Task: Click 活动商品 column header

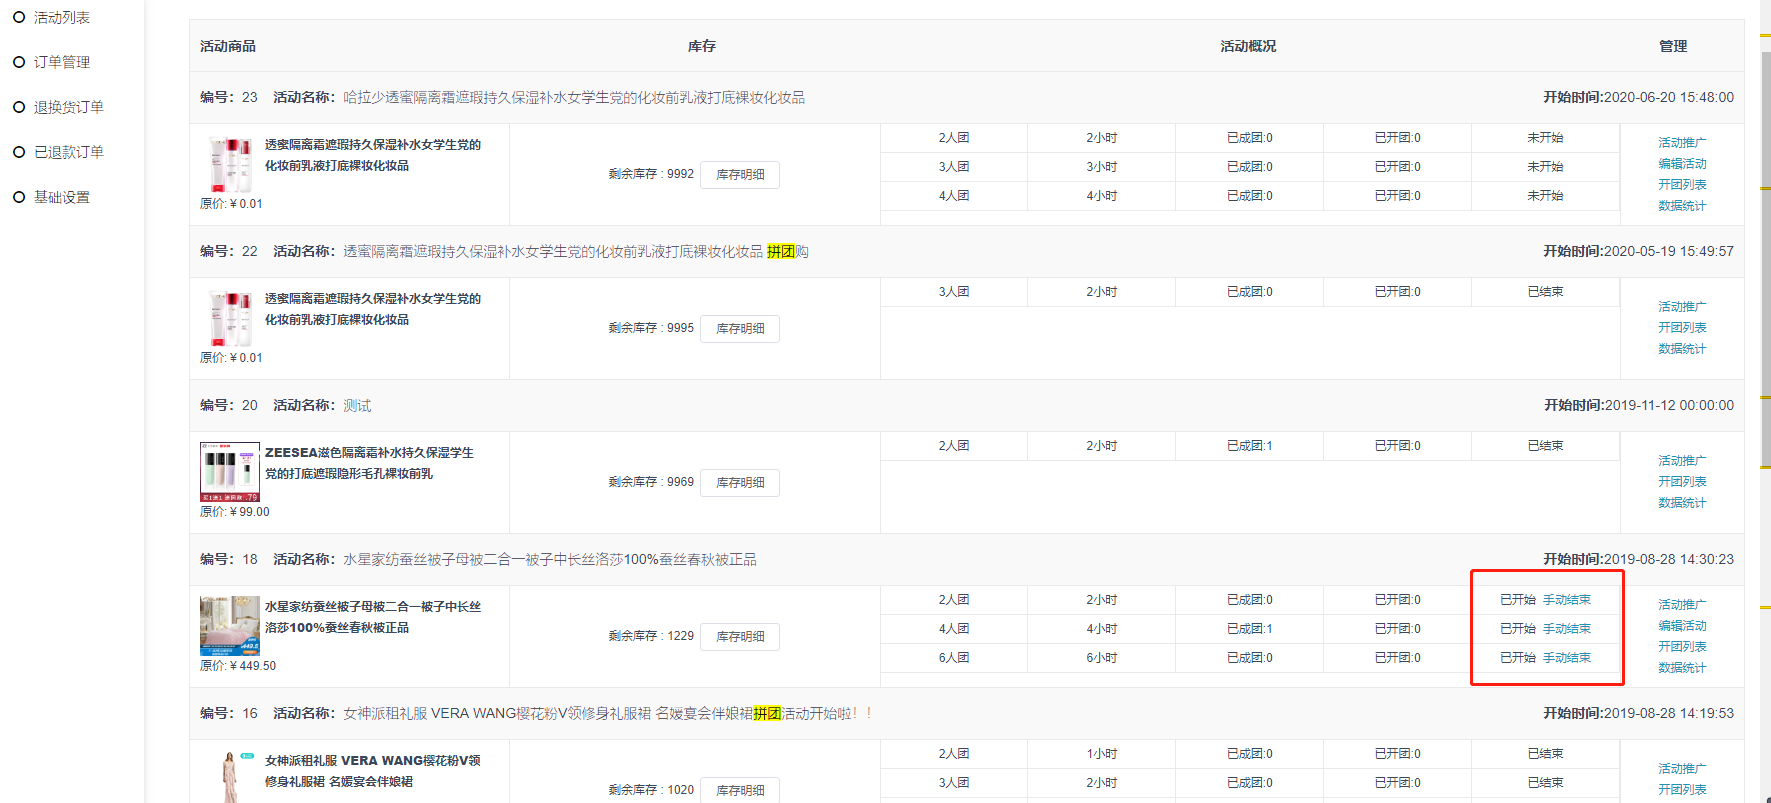Action: [x=228, y=46]
